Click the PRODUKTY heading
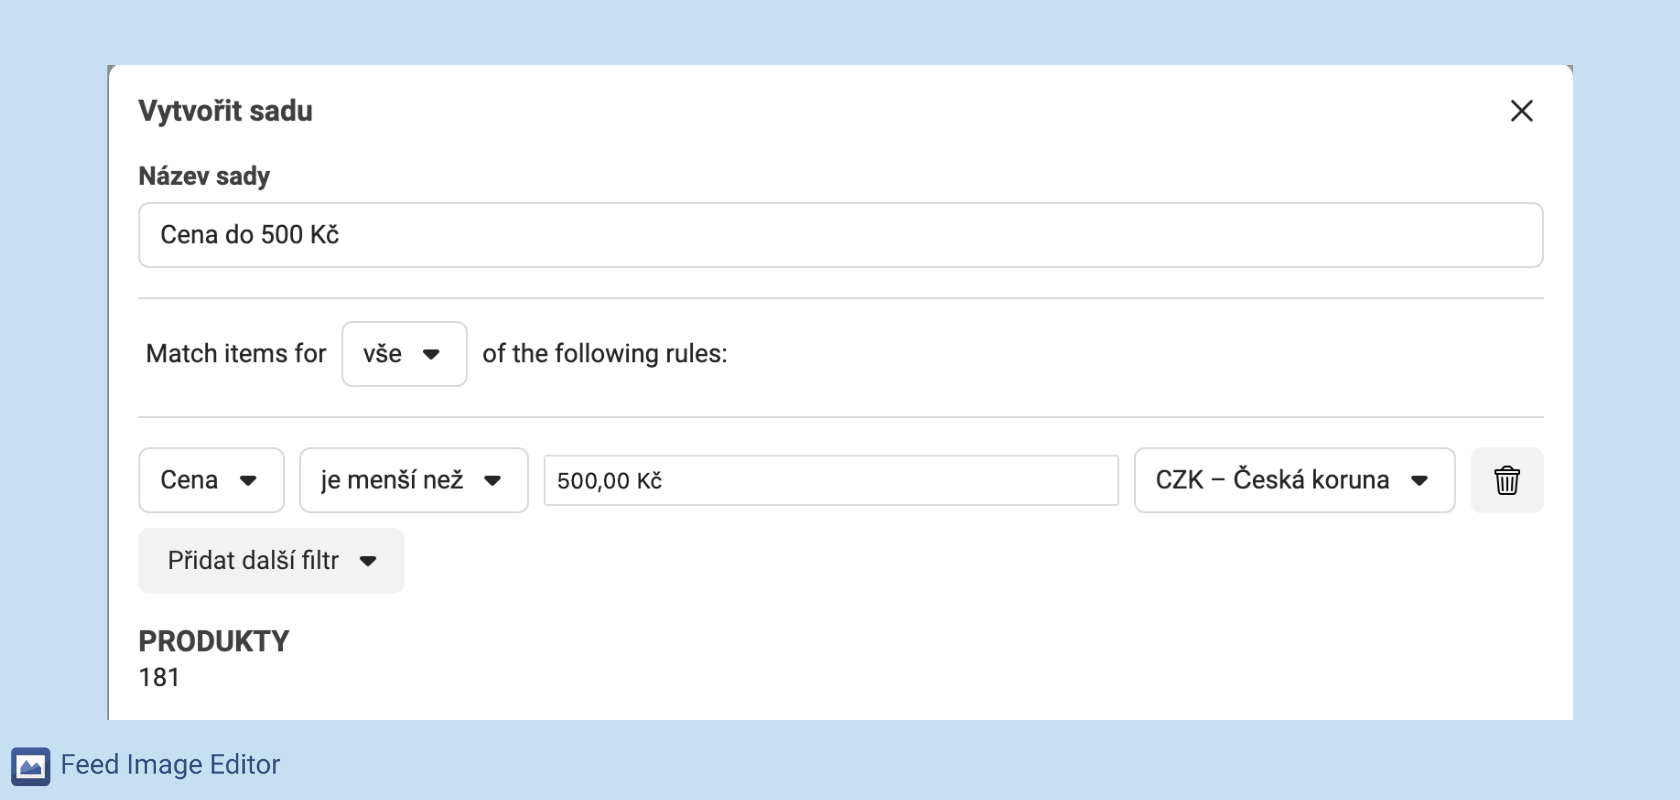Screen dimensions: 1680x800 [214, 641]
